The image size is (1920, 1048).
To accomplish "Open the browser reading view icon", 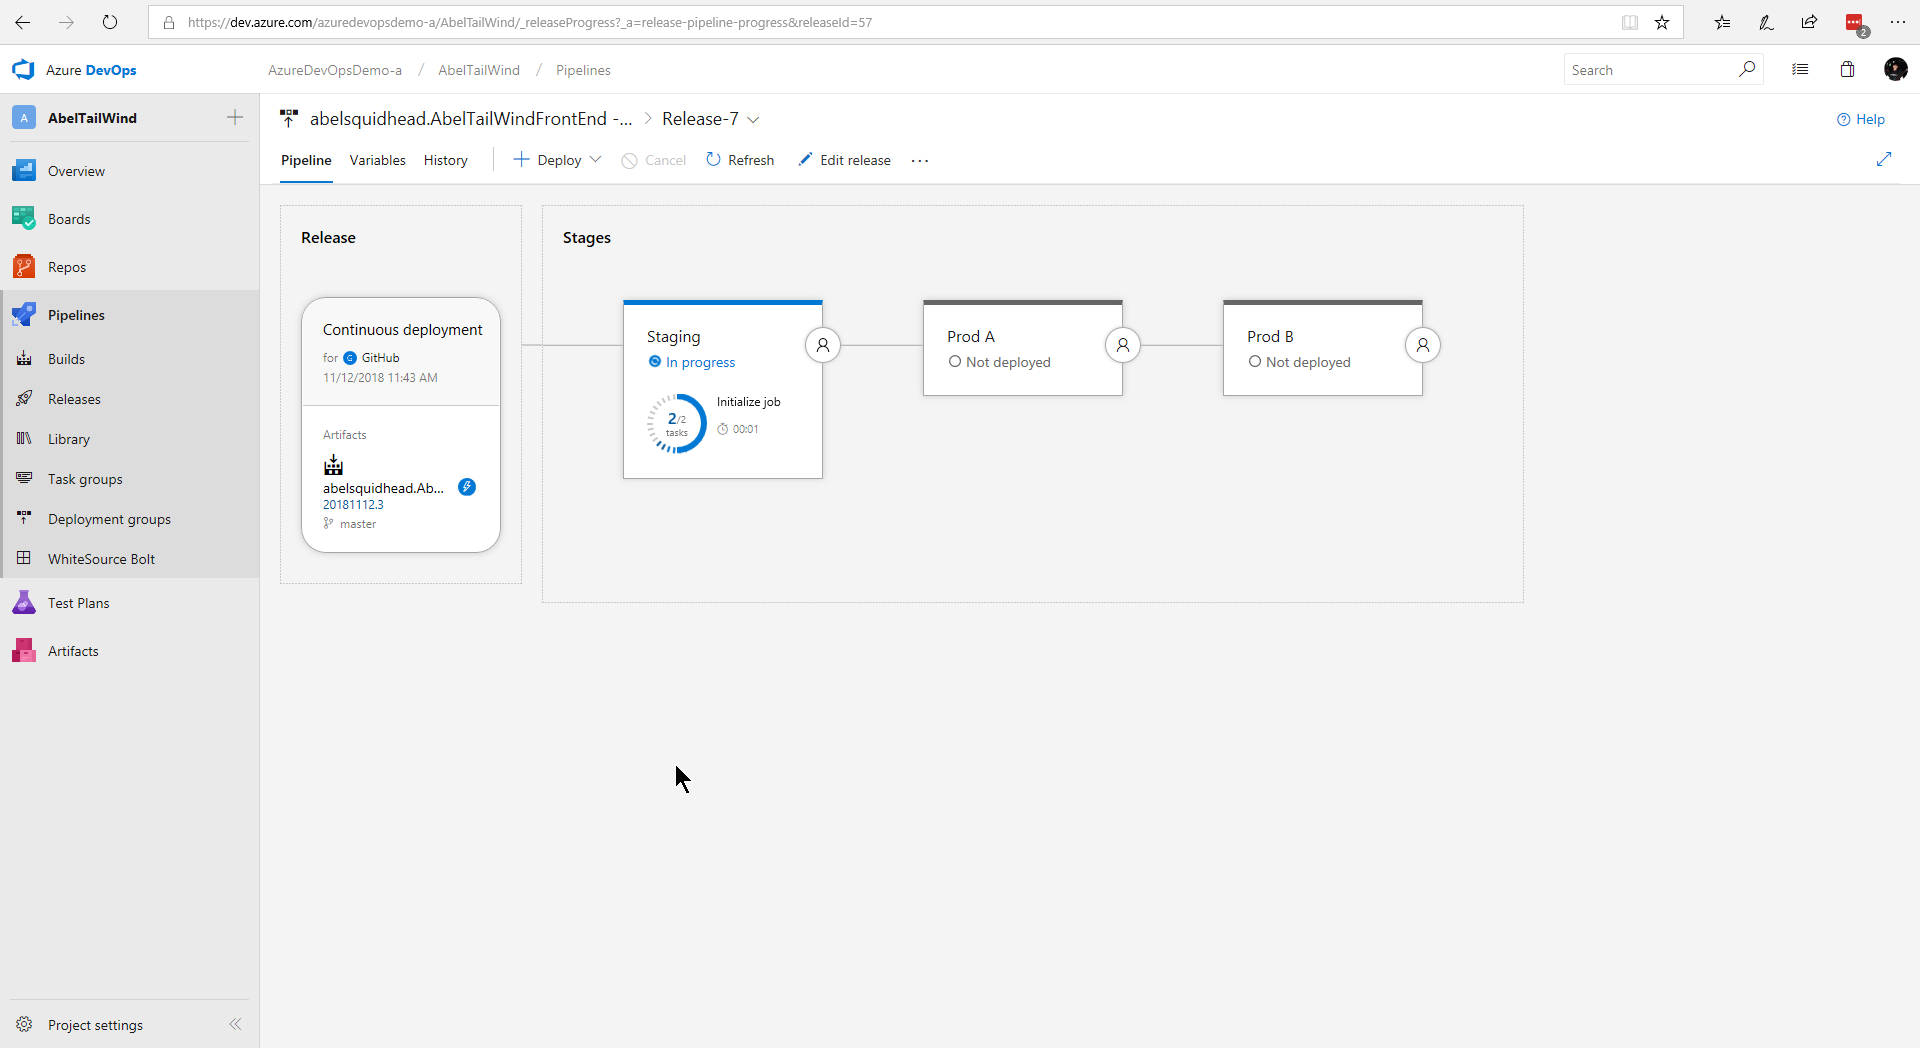I will tap(1630, 22).
